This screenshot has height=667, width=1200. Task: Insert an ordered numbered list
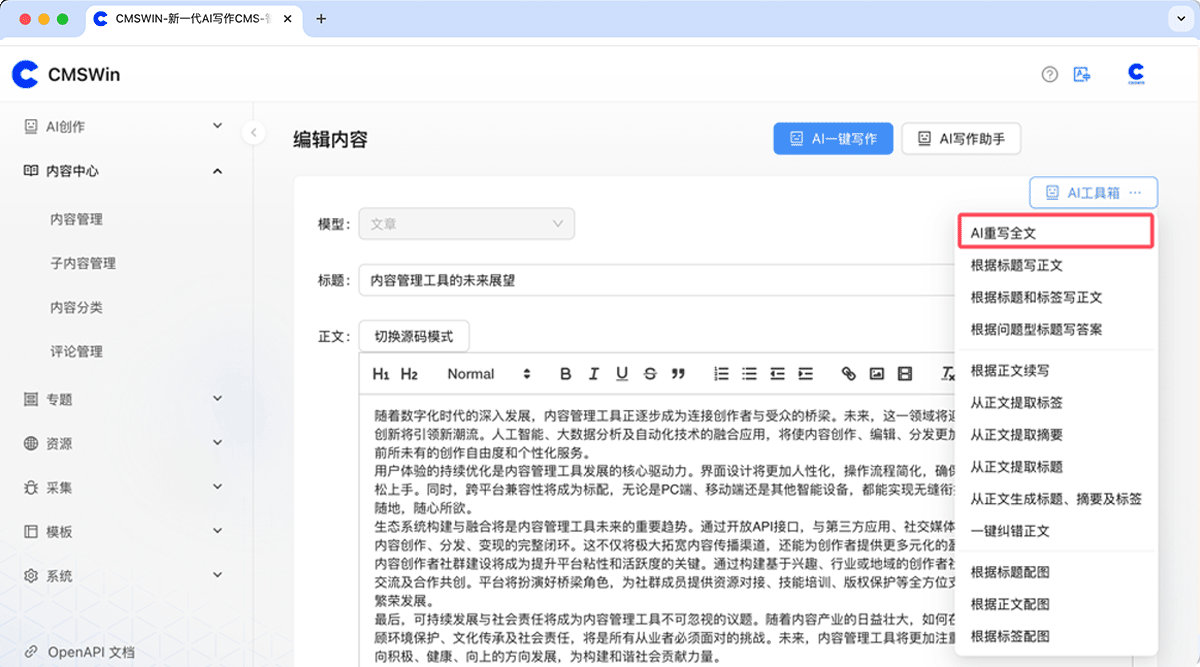(x=721, y=374)
